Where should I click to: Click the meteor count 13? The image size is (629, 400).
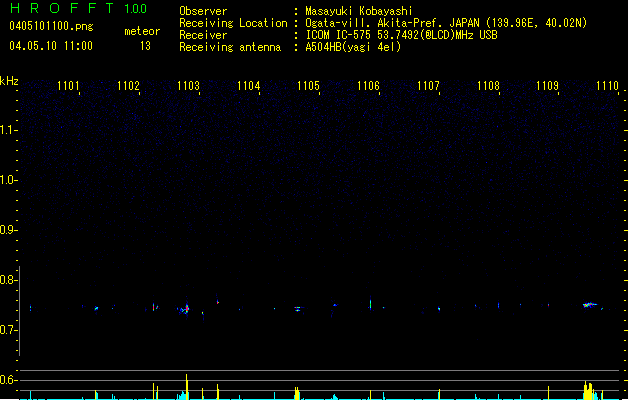[x=145, y=46]
